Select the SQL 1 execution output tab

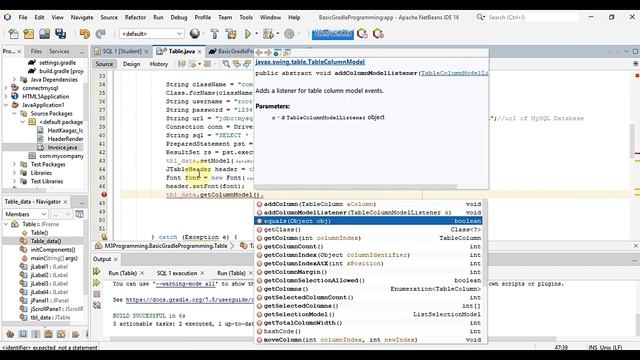[x=177, y=273]
